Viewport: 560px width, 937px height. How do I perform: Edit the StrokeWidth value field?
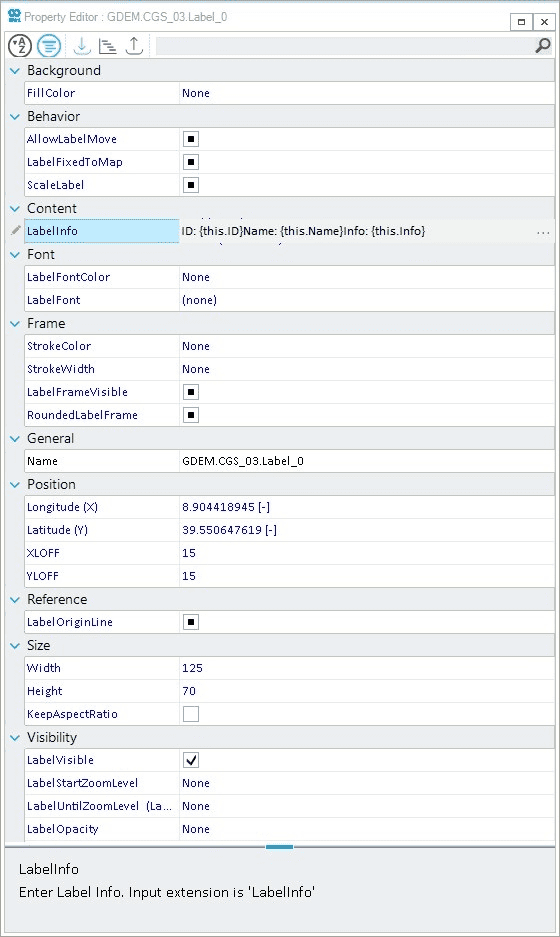point(367,369)
